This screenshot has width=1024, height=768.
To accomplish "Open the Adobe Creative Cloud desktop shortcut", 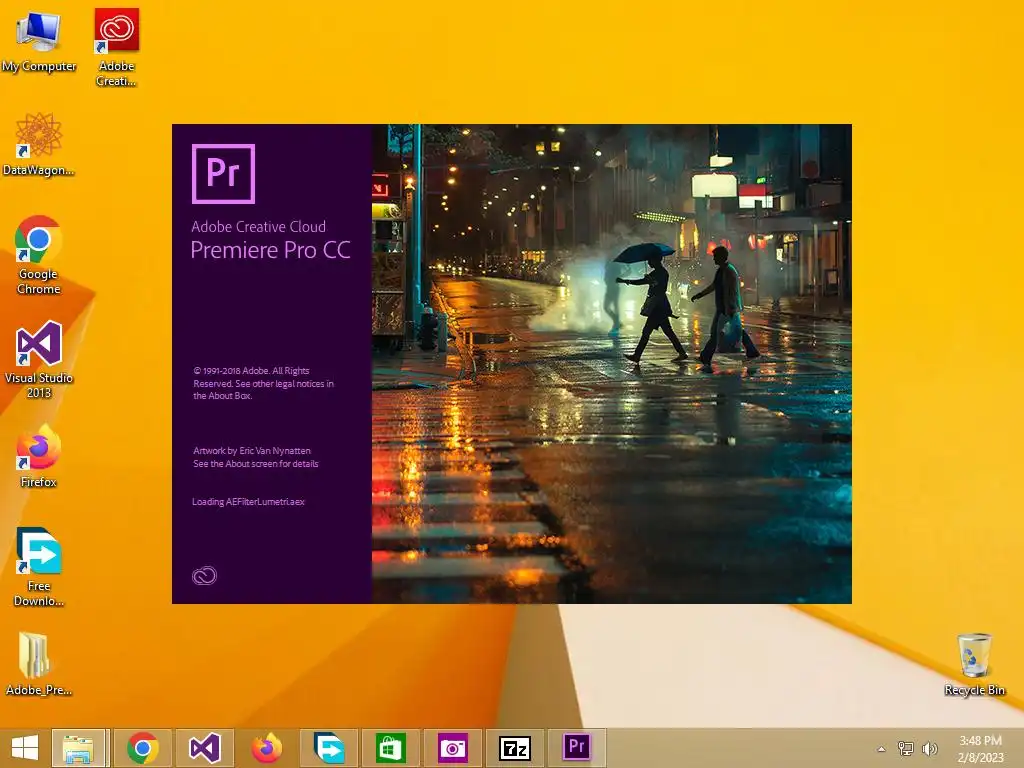I will tap(116, 47).
